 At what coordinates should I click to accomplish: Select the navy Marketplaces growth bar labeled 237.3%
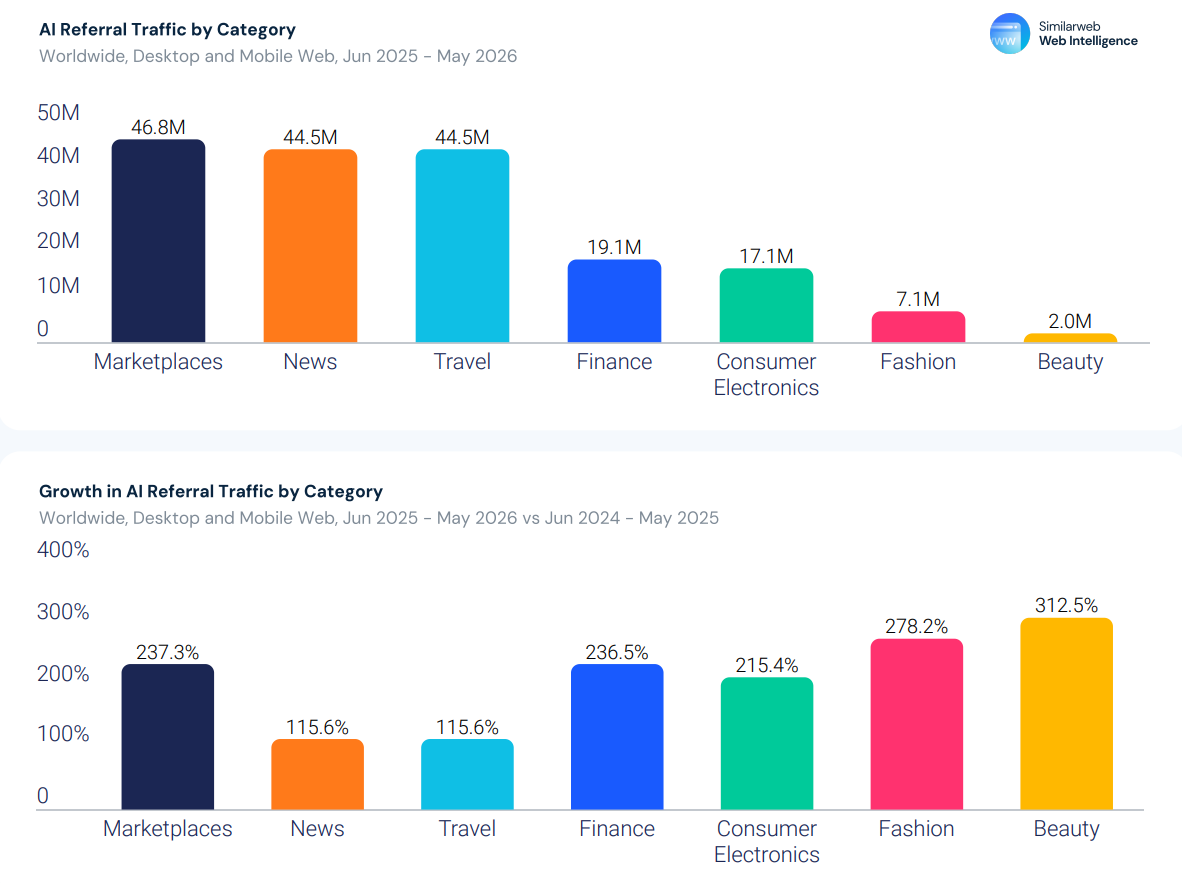click(x=167, y=737)
